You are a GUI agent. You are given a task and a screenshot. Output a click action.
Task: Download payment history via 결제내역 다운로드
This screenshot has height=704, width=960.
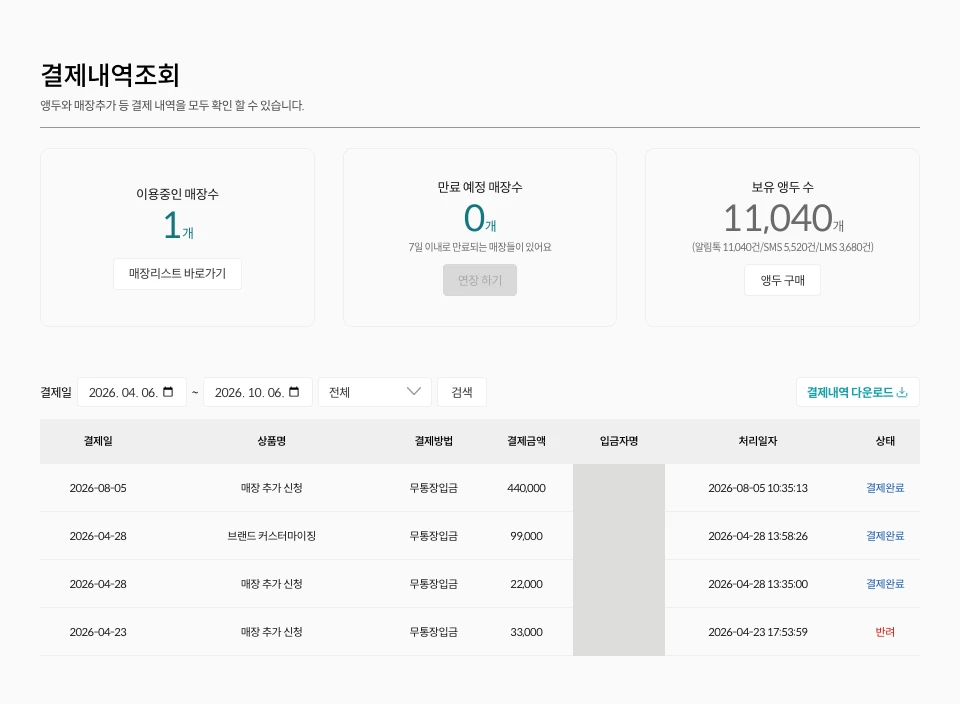858,392
